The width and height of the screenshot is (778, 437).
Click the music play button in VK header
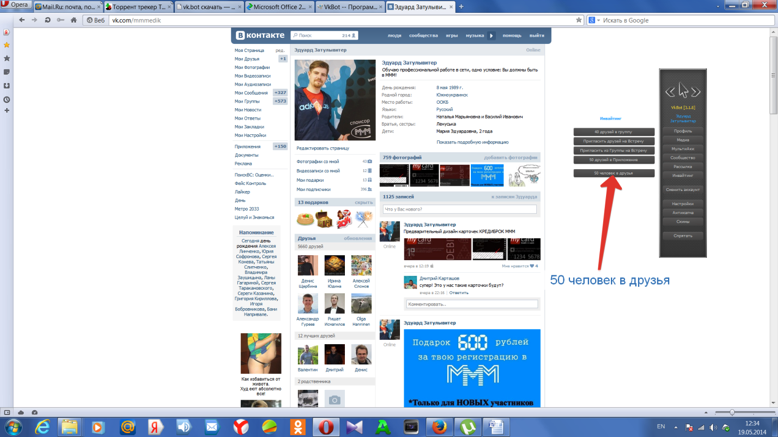(491, 35)
